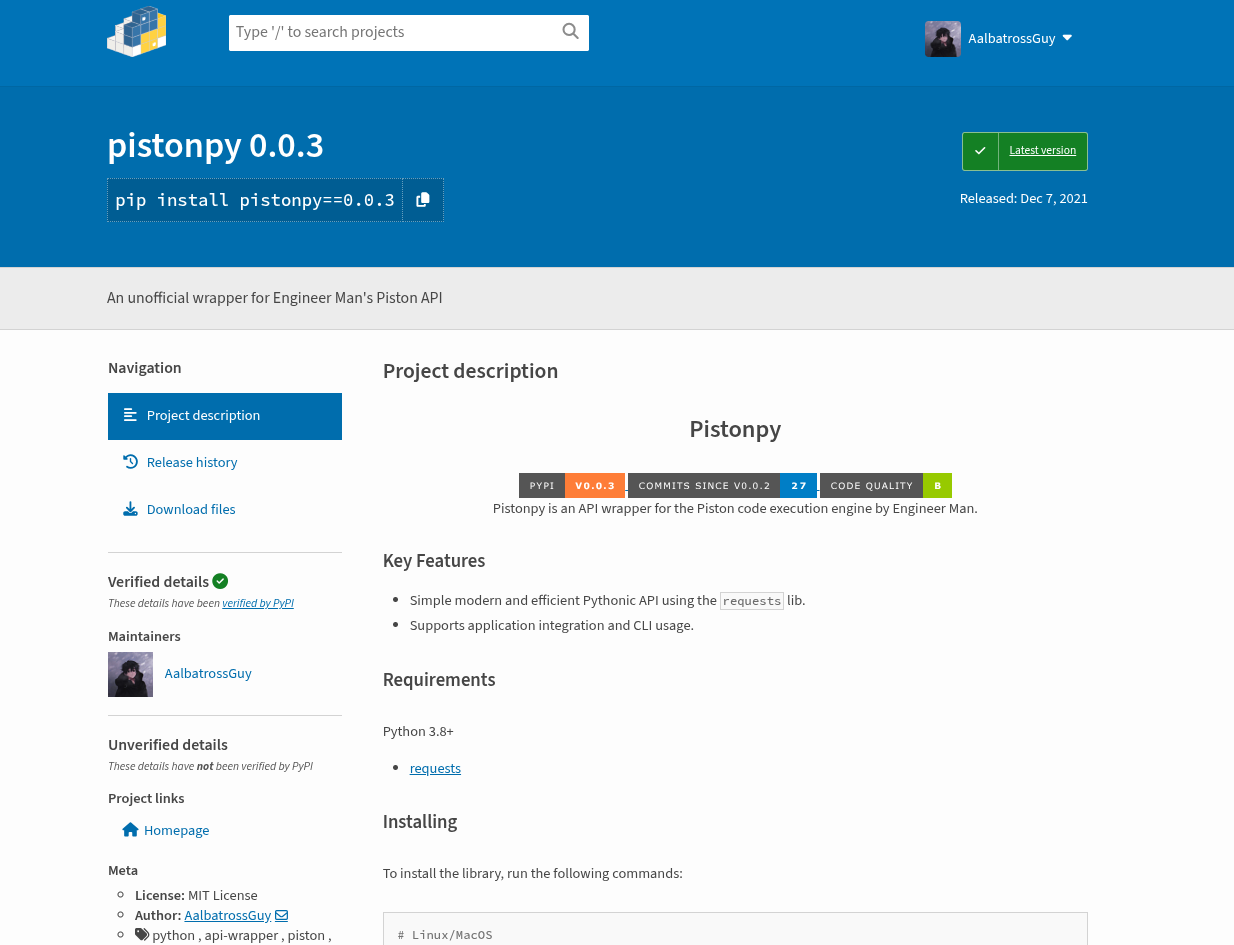Click the Homepage house icon
This screenshot has width=1234, height=945.
[130, 830]
